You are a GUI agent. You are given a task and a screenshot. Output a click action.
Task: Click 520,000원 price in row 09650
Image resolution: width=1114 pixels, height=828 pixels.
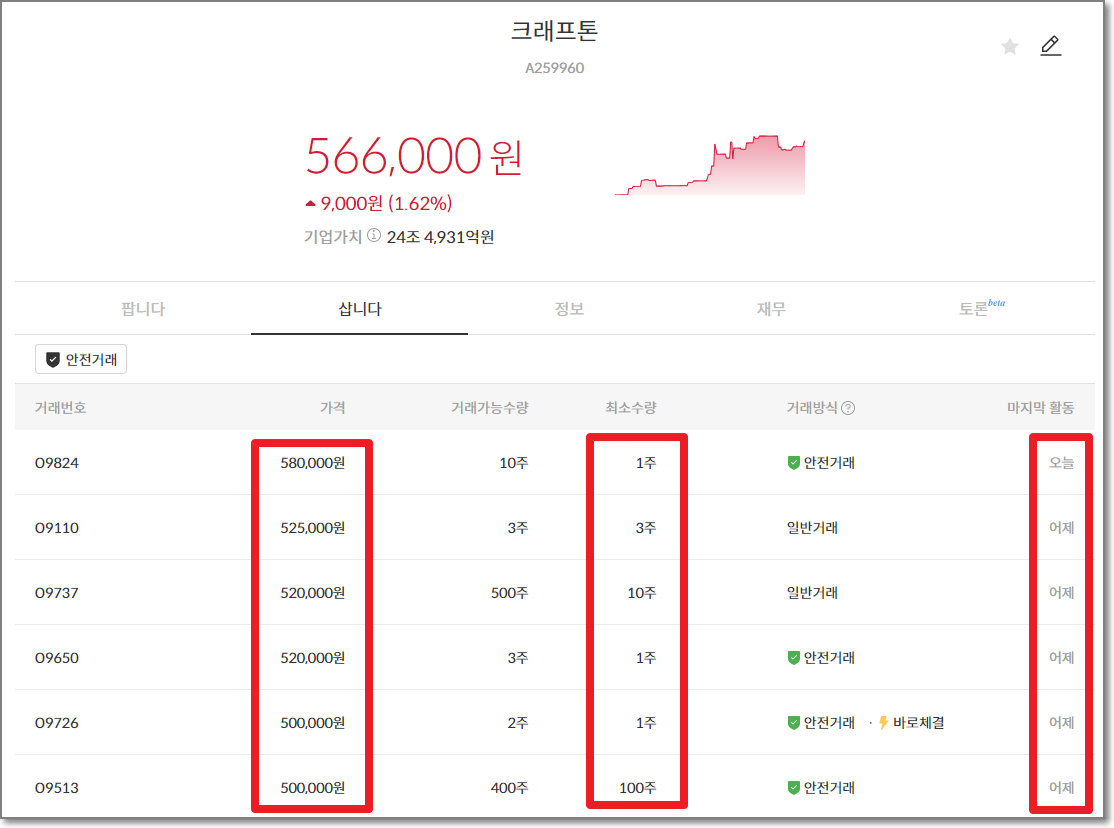pyautogui.click(x=313, y=657)
